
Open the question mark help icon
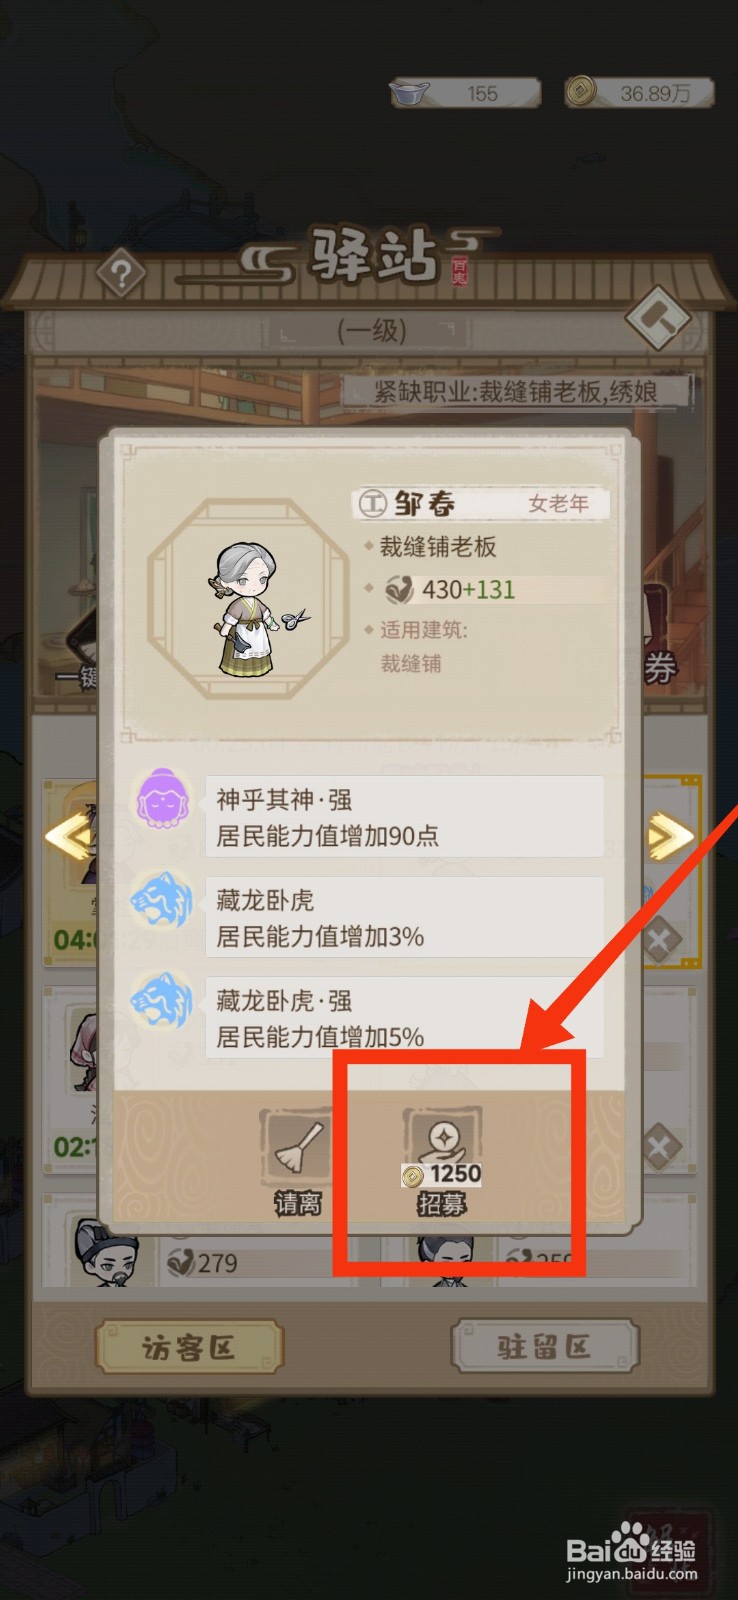121,273
